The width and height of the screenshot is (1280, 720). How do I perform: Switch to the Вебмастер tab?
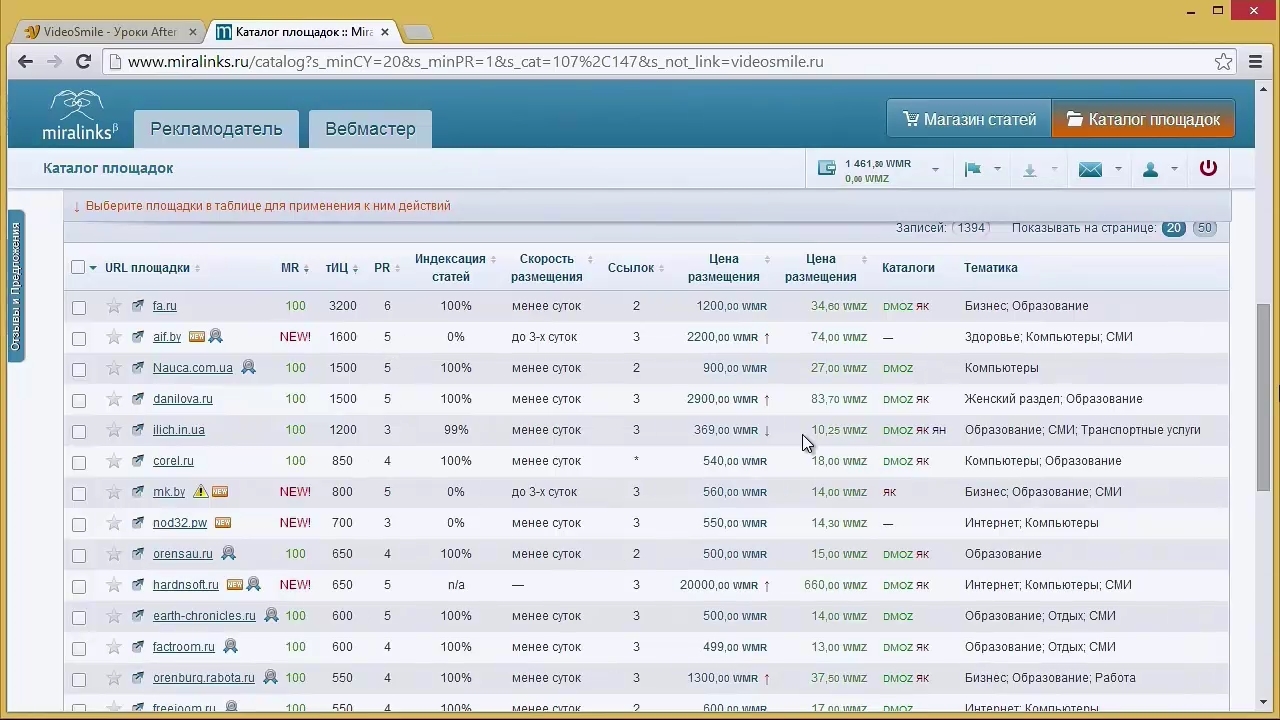370,129
